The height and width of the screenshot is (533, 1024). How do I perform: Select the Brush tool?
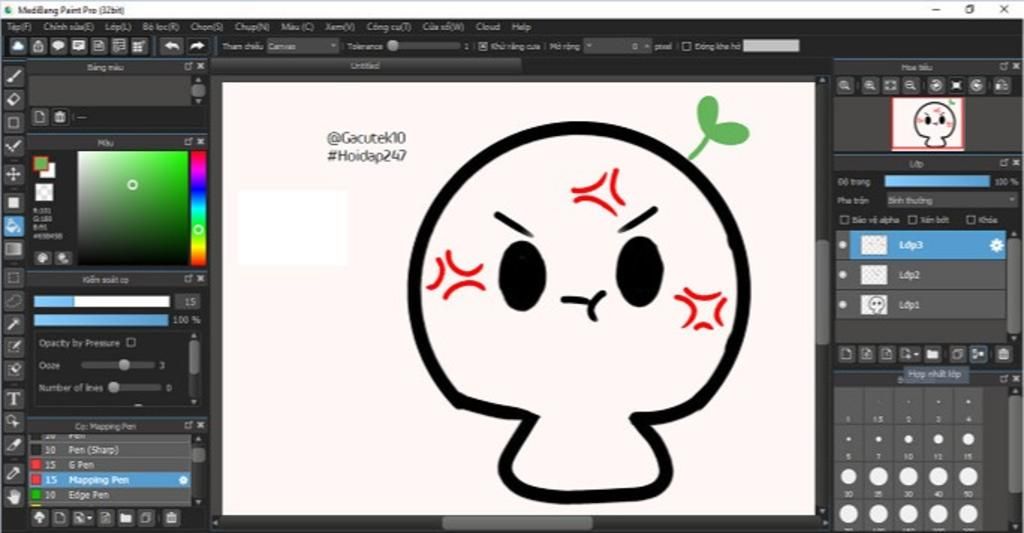14,76
